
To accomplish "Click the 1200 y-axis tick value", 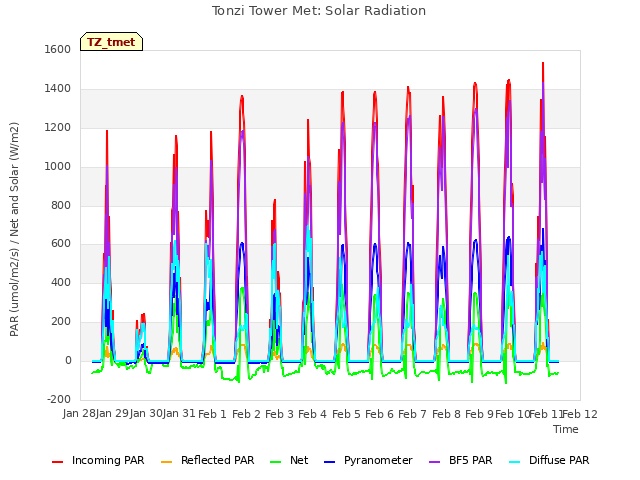I will pos(58,127).
